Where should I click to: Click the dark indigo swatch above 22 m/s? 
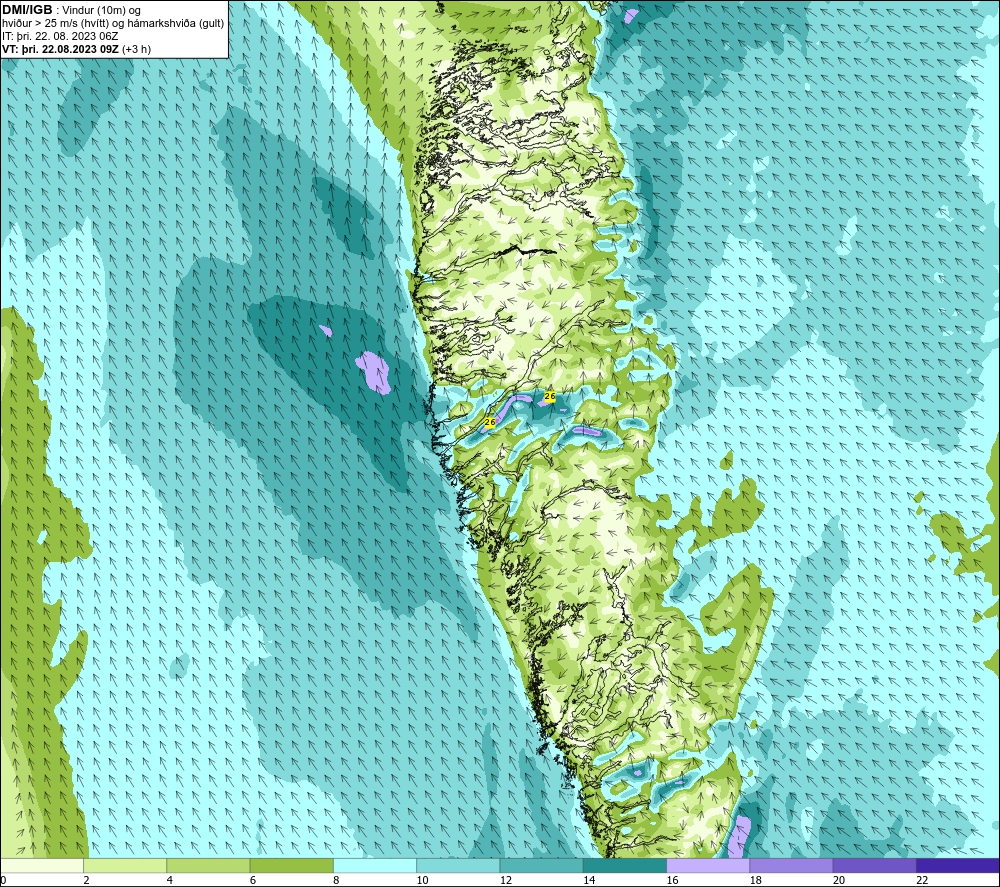[958, 865]
